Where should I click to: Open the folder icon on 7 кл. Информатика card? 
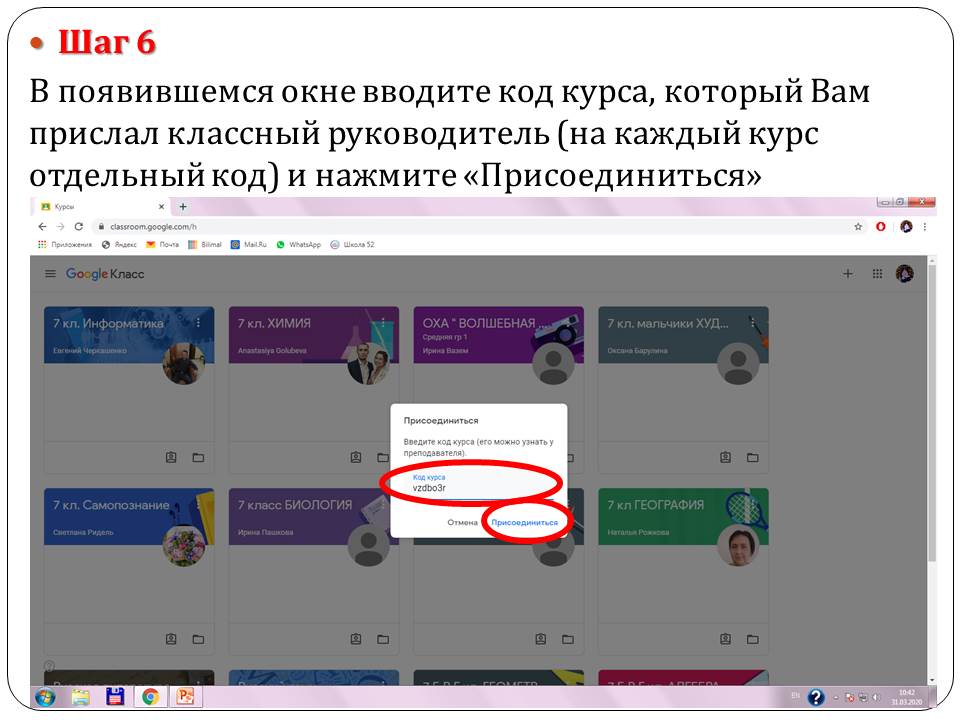click(x=198, y=457)
